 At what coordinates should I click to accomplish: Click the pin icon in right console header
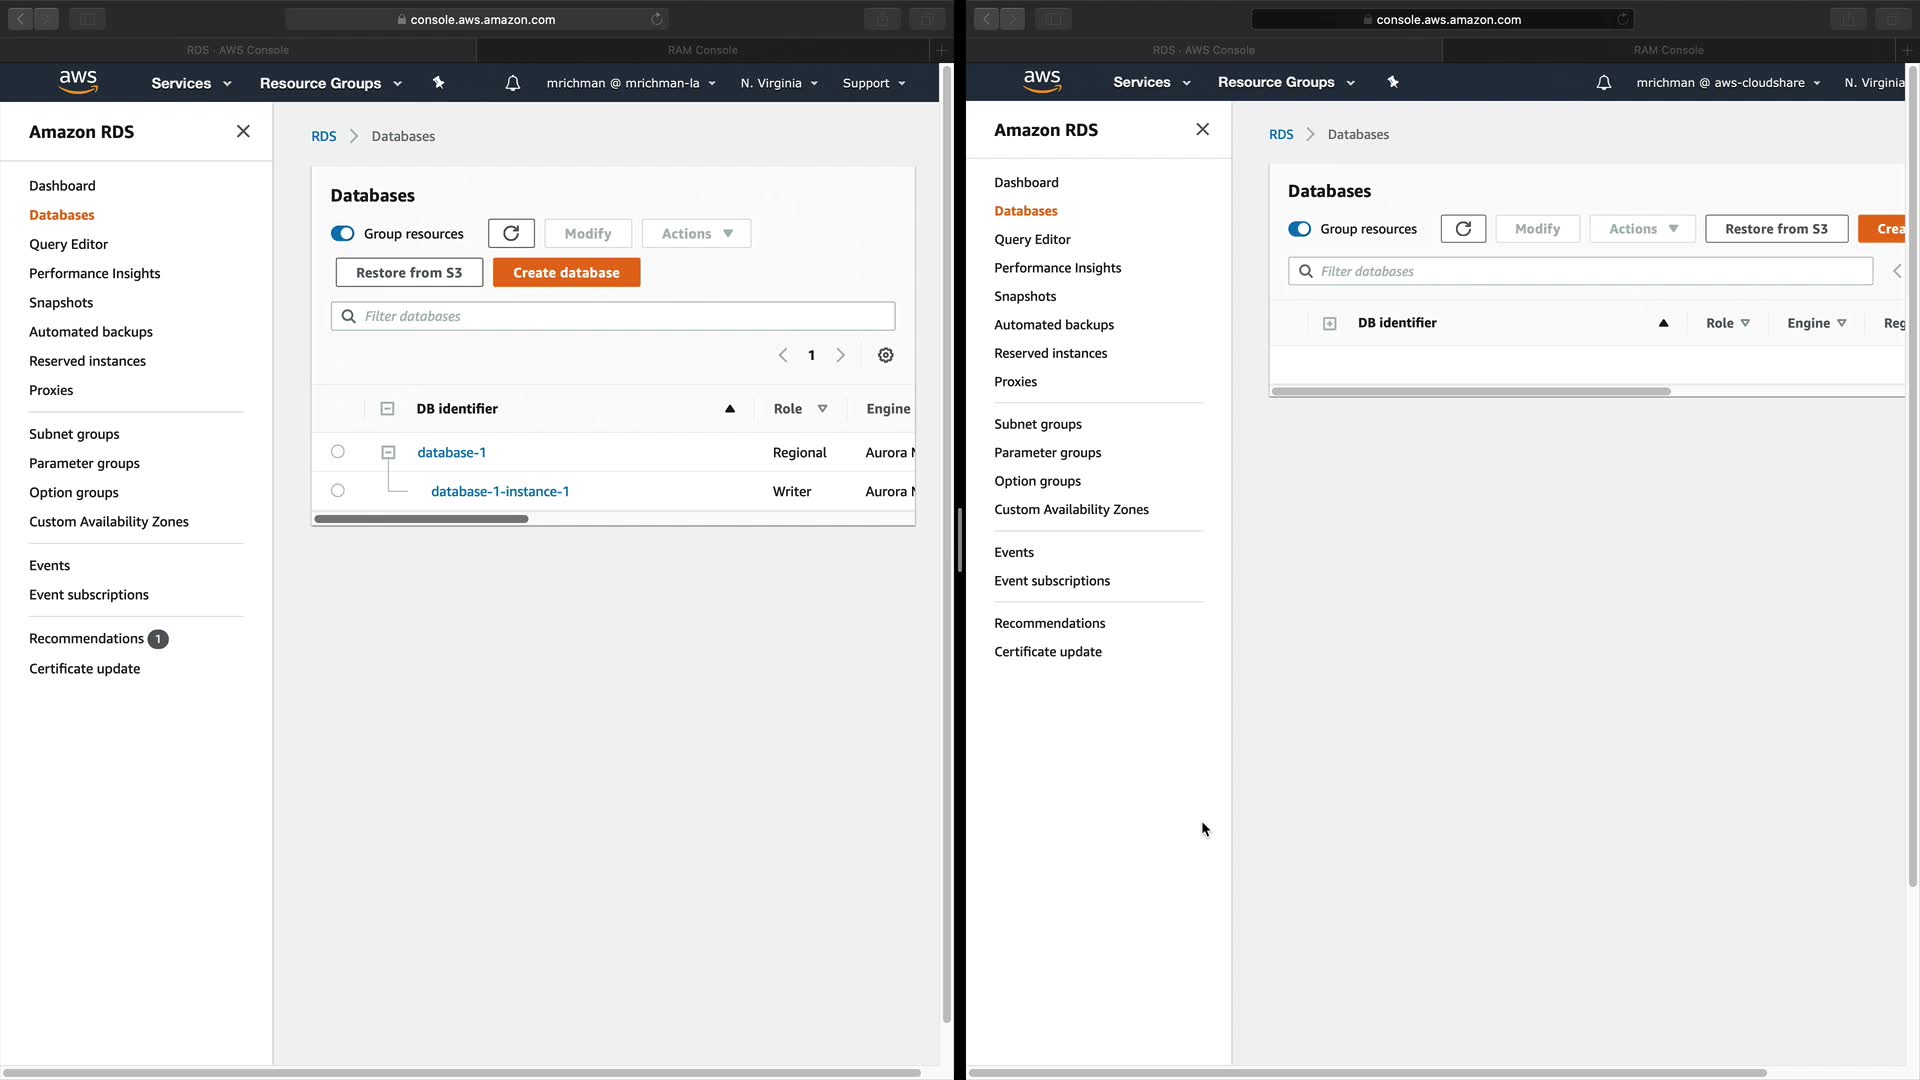tap(1393, 82)
